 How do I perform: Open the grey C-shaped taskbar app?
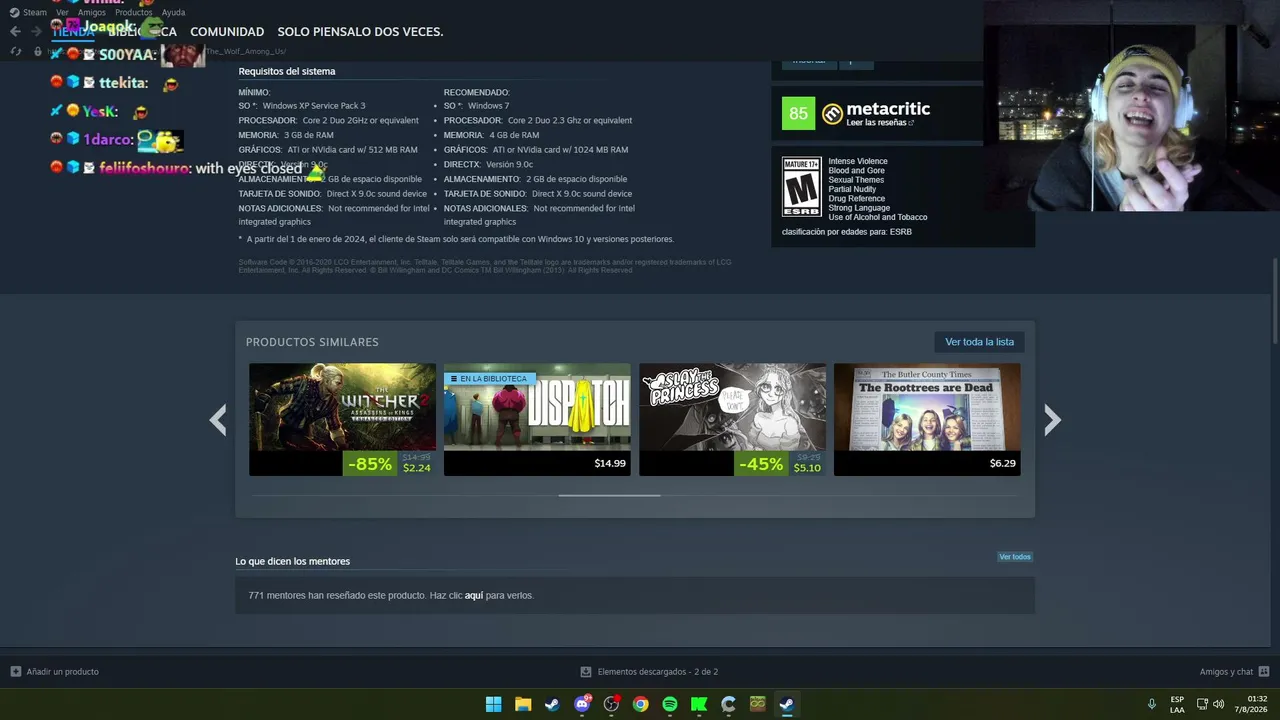tap(729, 704)
